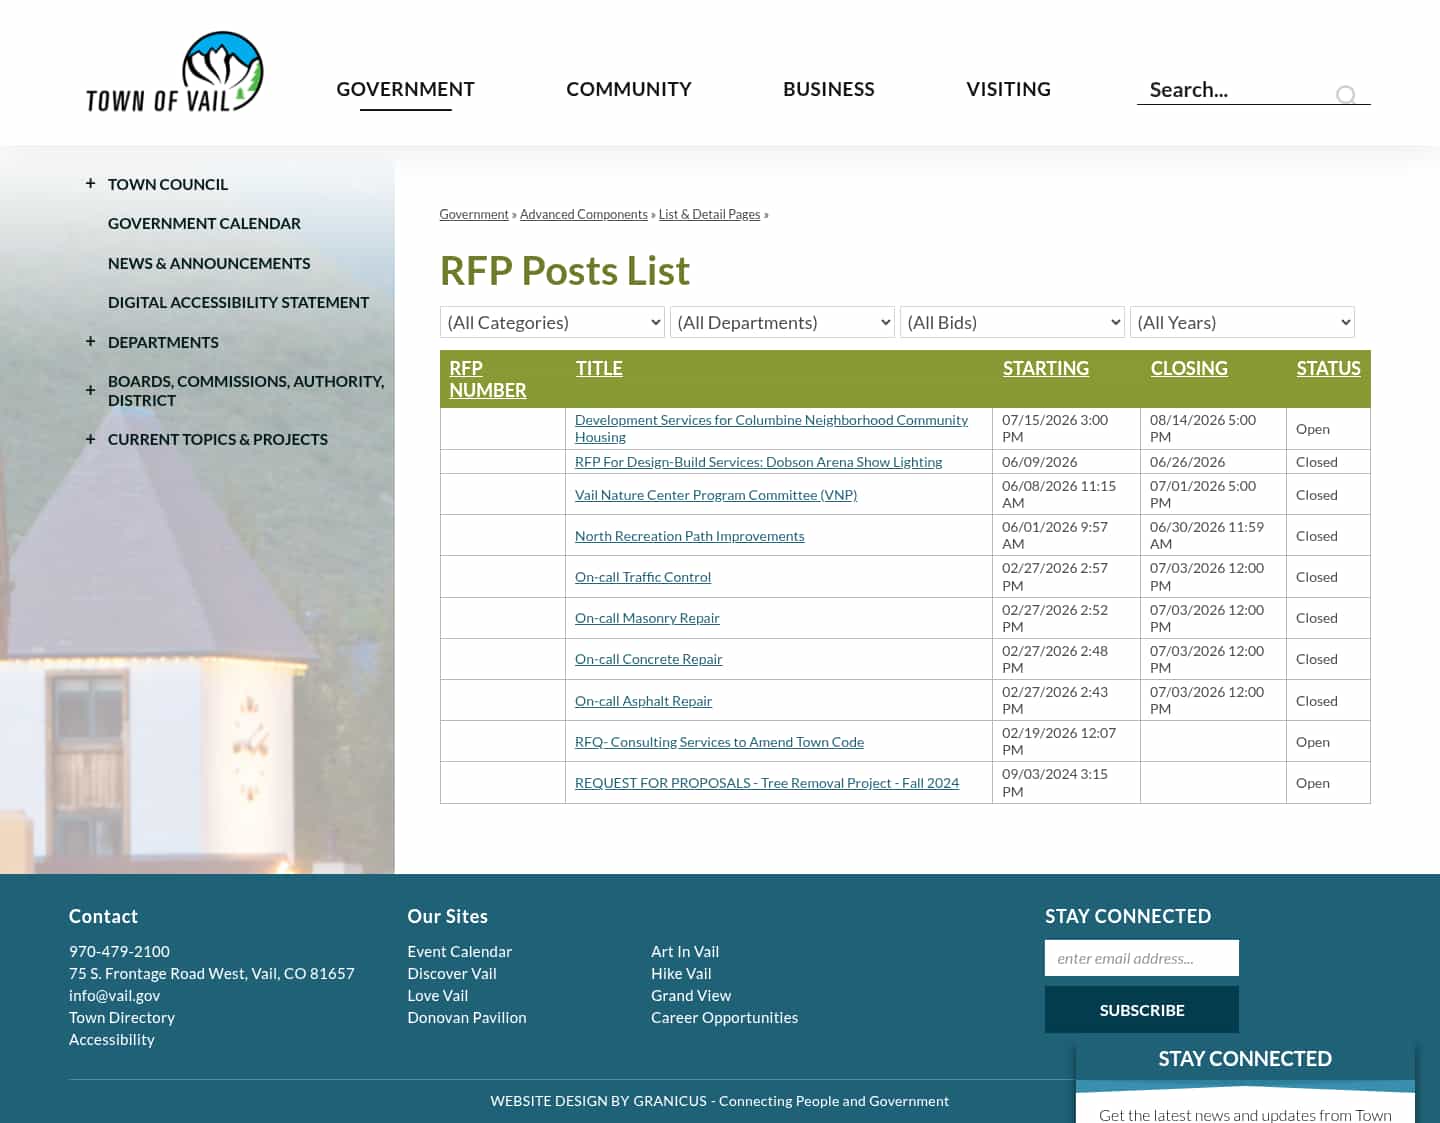Image resolution: width=1440 pixels, height=1123 pixels.
Task: Open Government Calendar sidebar item
Action: (204, 223)
